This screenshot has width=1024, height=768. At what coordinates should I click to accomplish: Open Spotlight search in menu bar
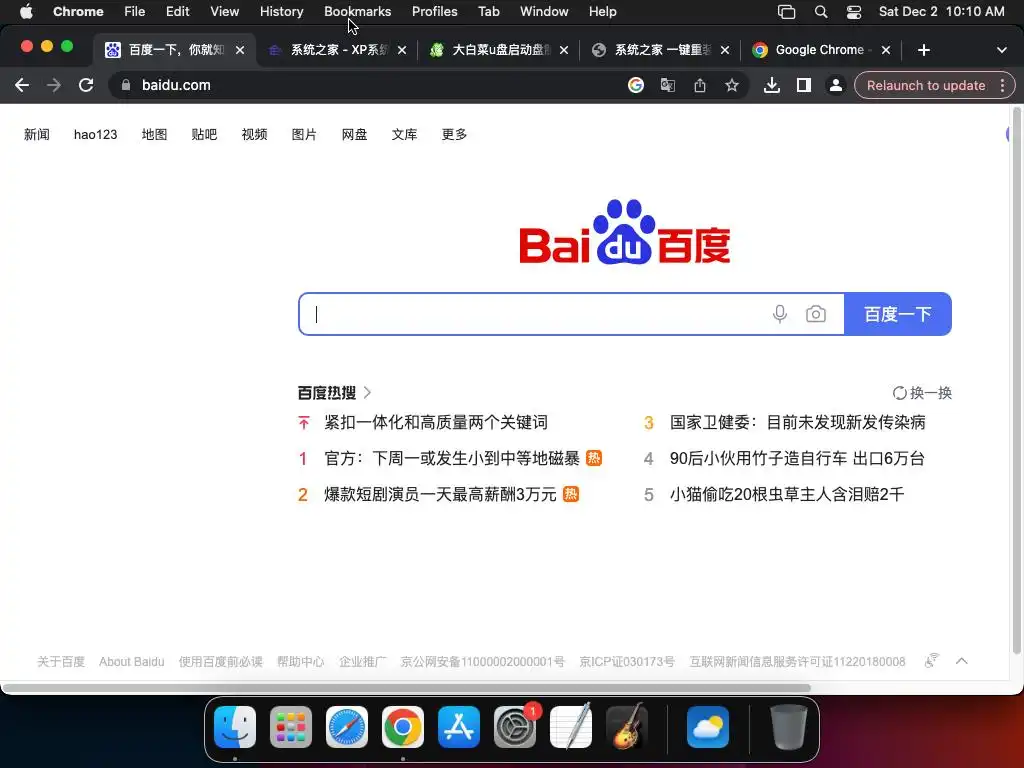pyautogui.click(x=821, y=12)
